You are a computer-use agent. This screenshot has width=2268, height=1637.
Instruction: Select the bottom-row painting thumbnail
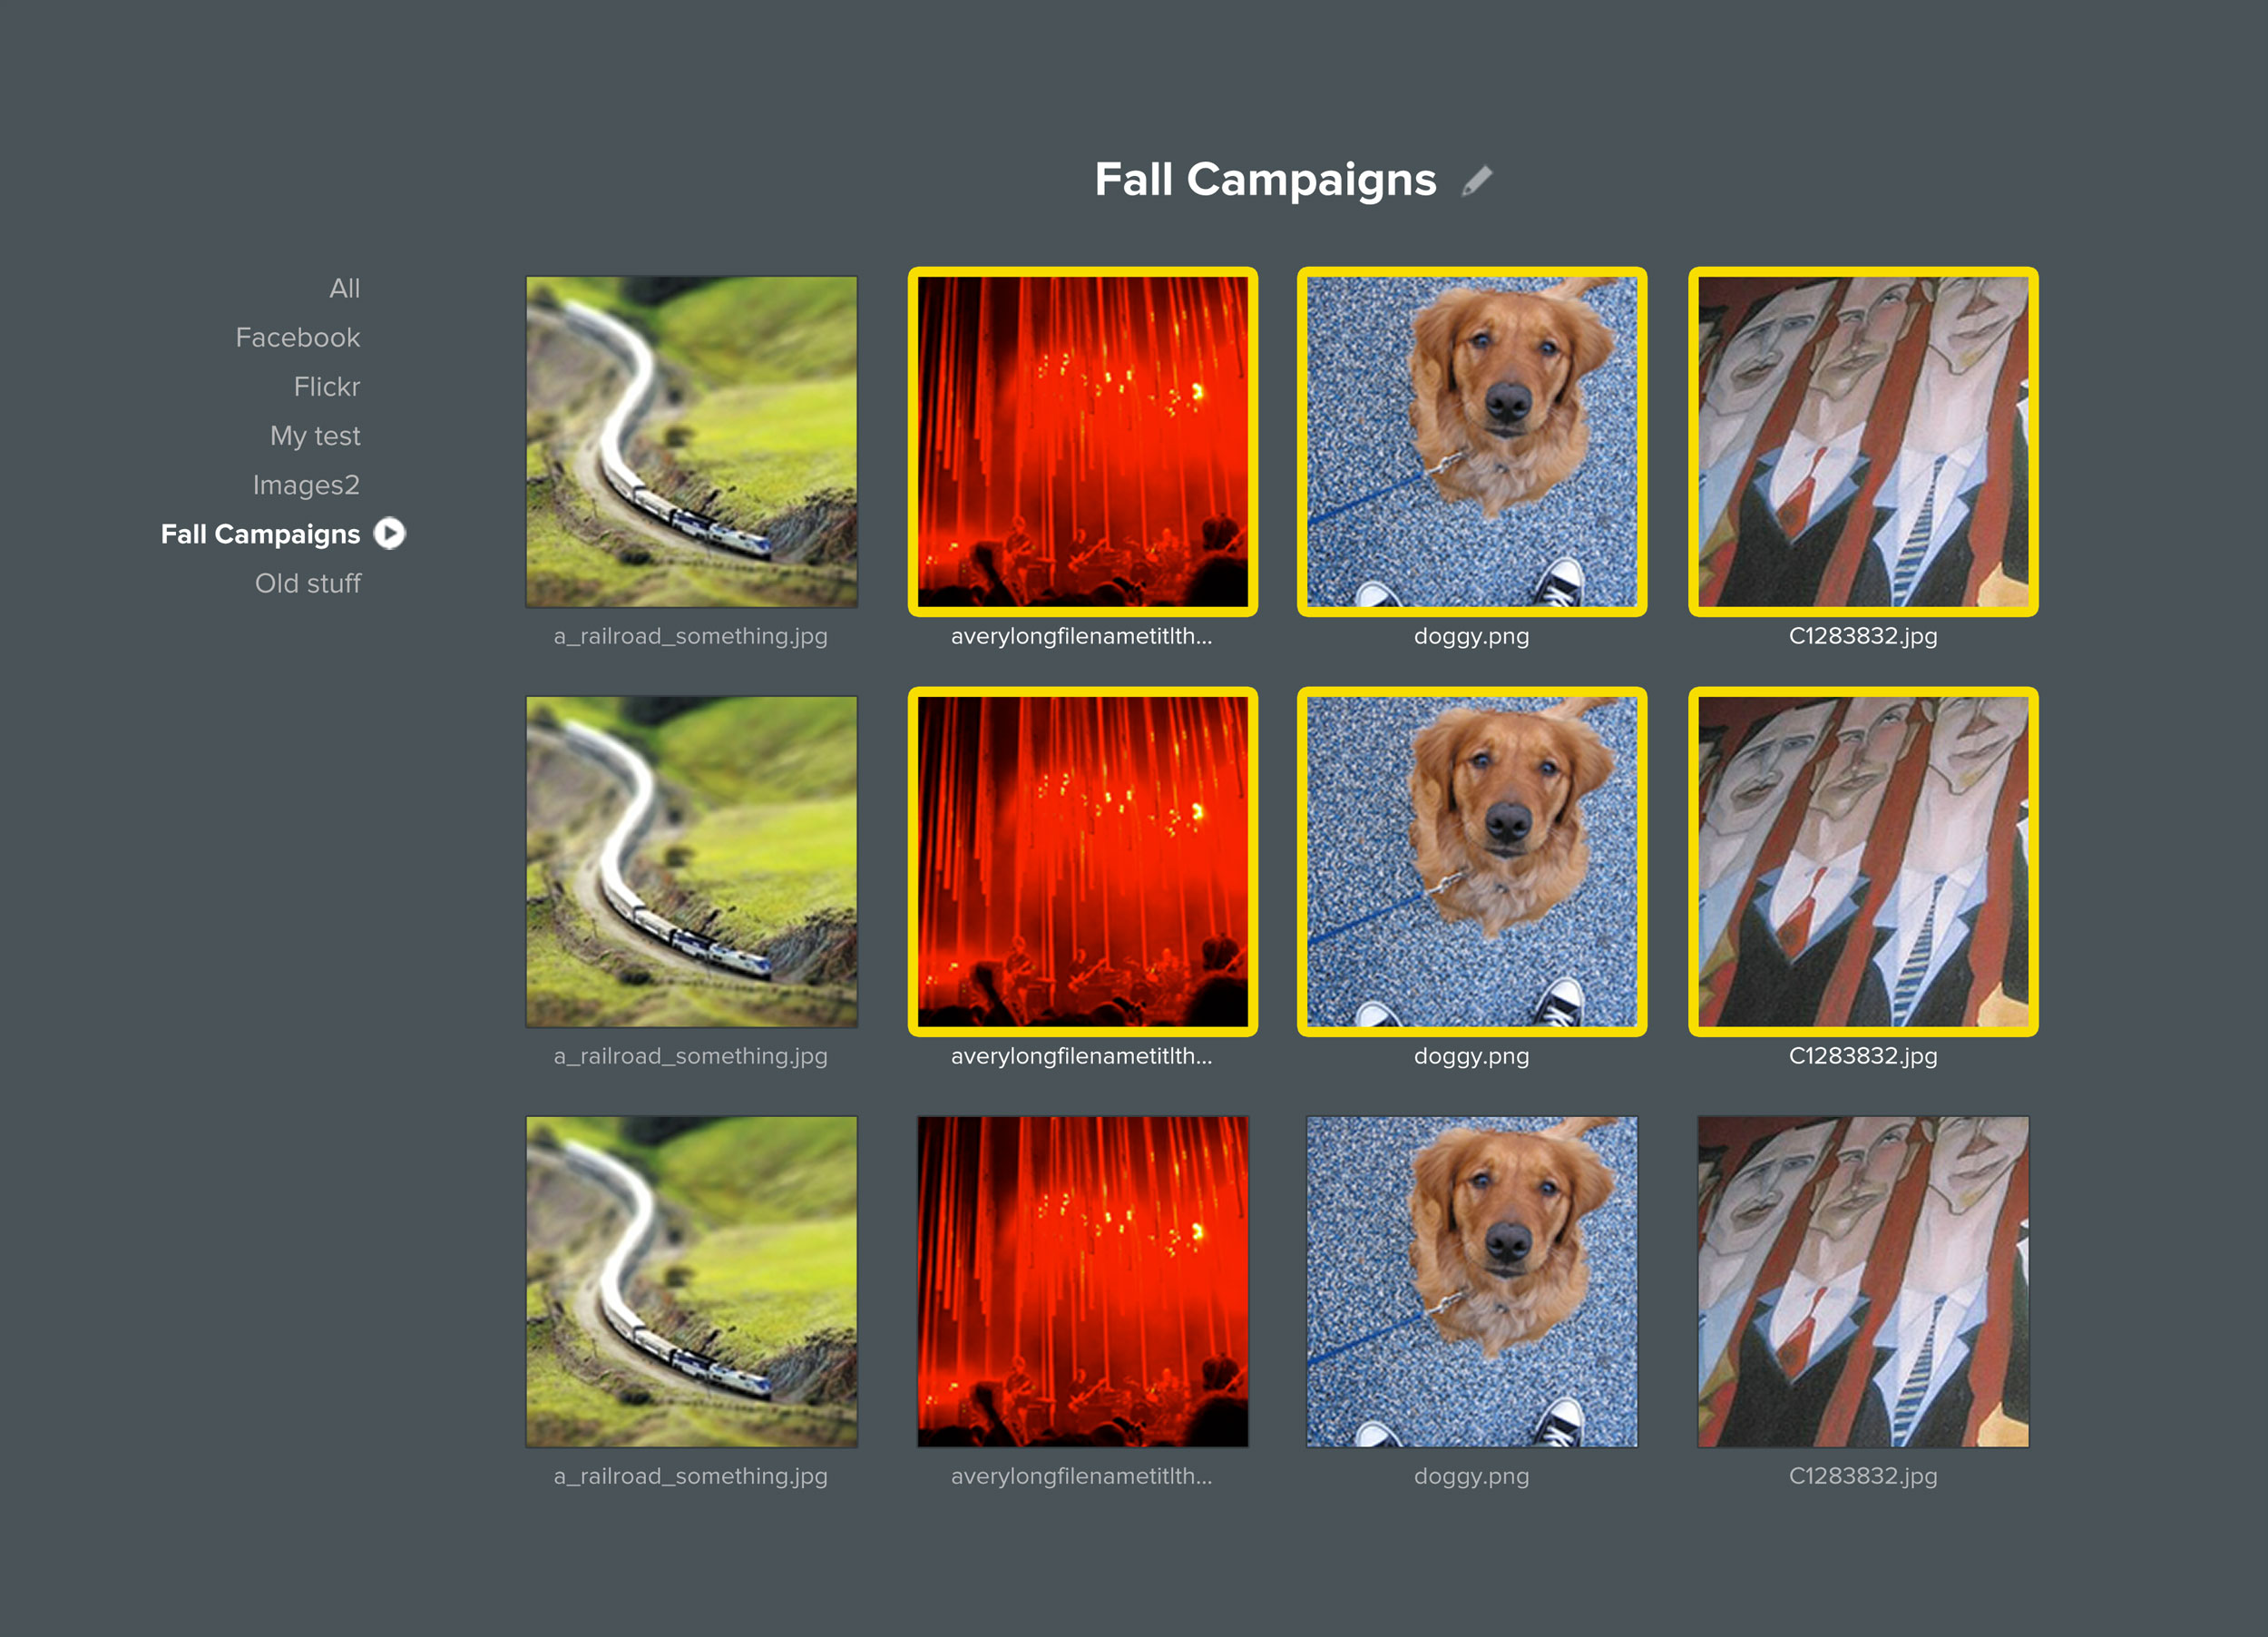[x=1862, y=1282]
